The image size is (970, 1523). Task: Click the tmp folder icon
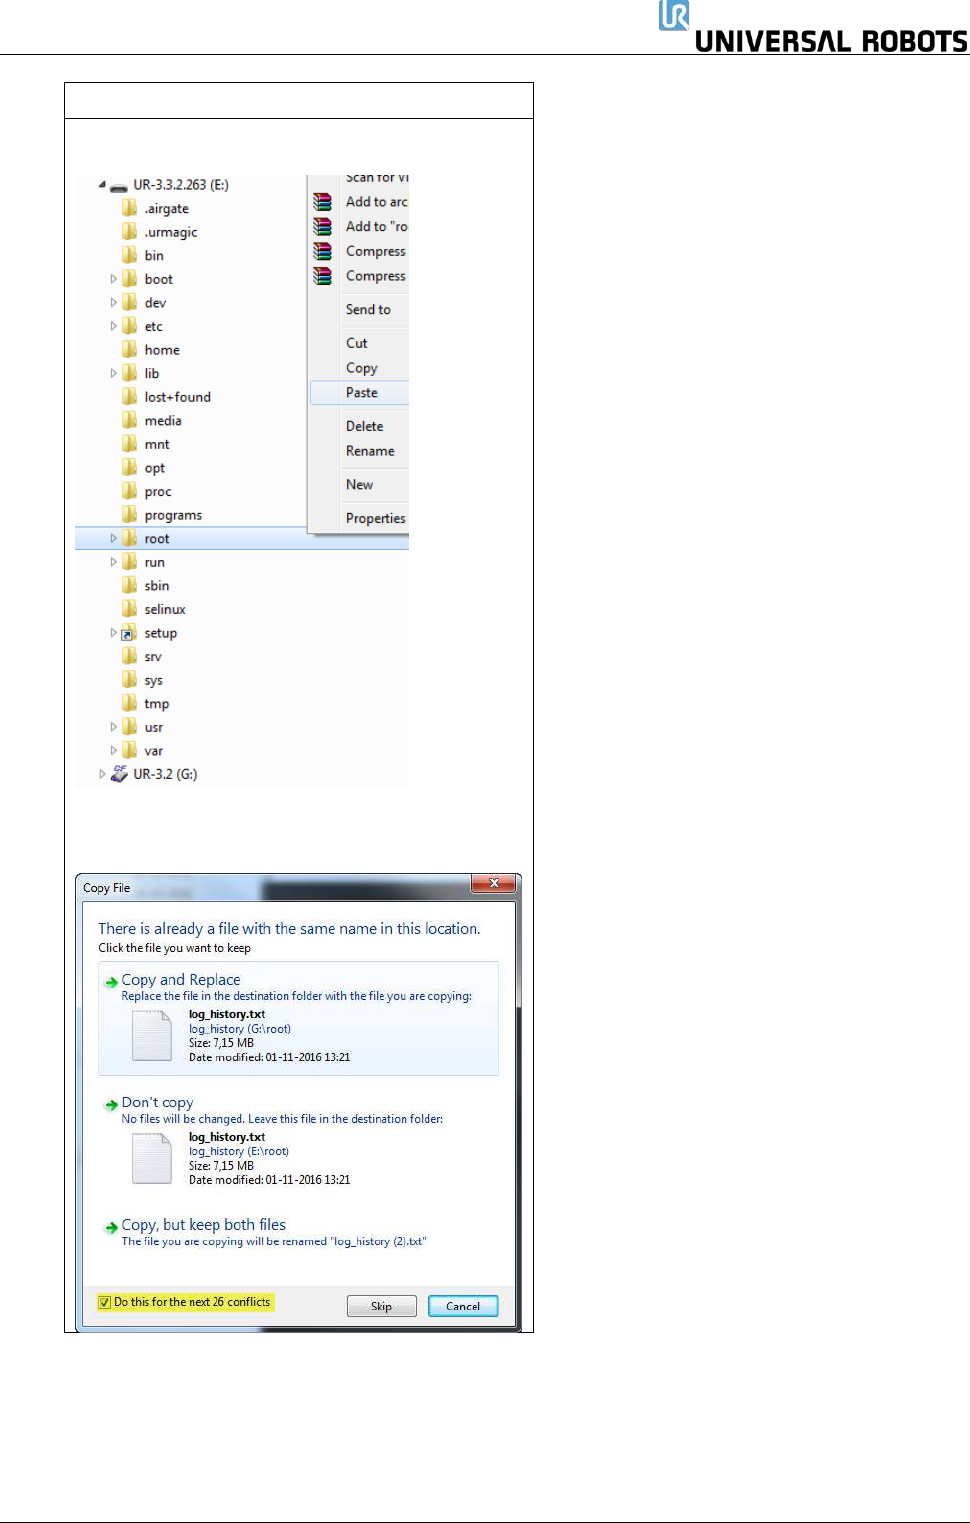pyautogui.click(x=130, y=703)
